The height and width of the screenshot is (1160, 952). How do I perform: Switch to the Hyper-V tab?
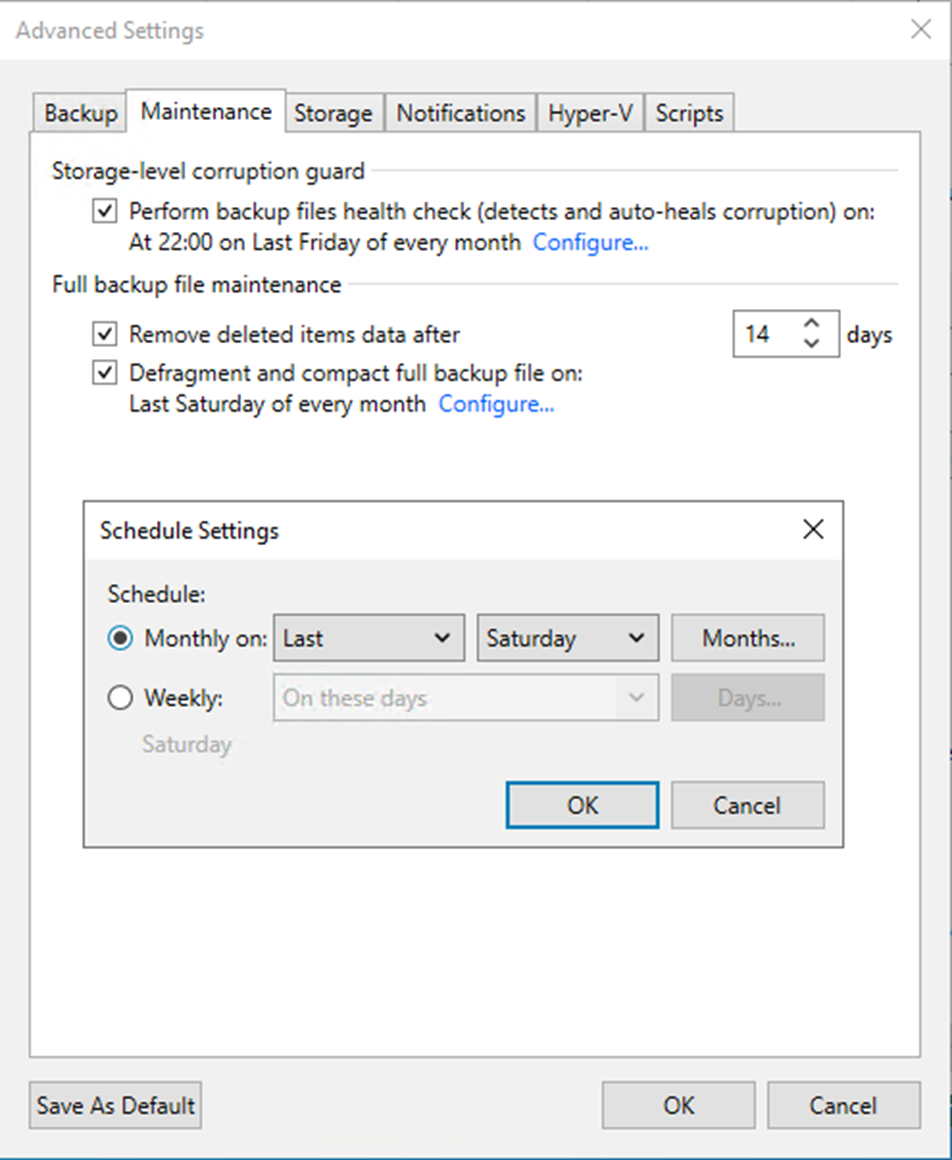pos(590,114)
